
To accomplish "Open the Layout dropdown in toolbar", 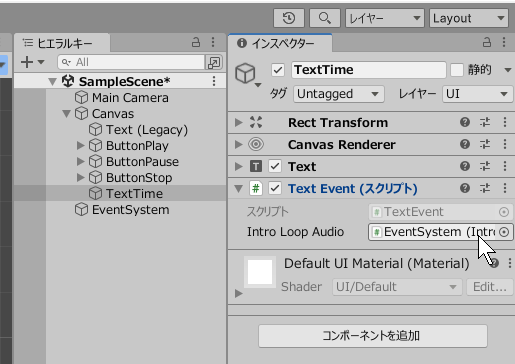I will pos(469,18).
